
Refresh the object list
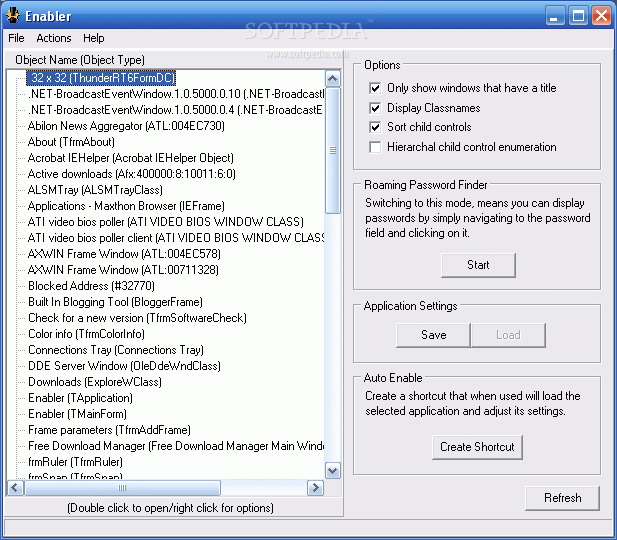pos(562,498)
